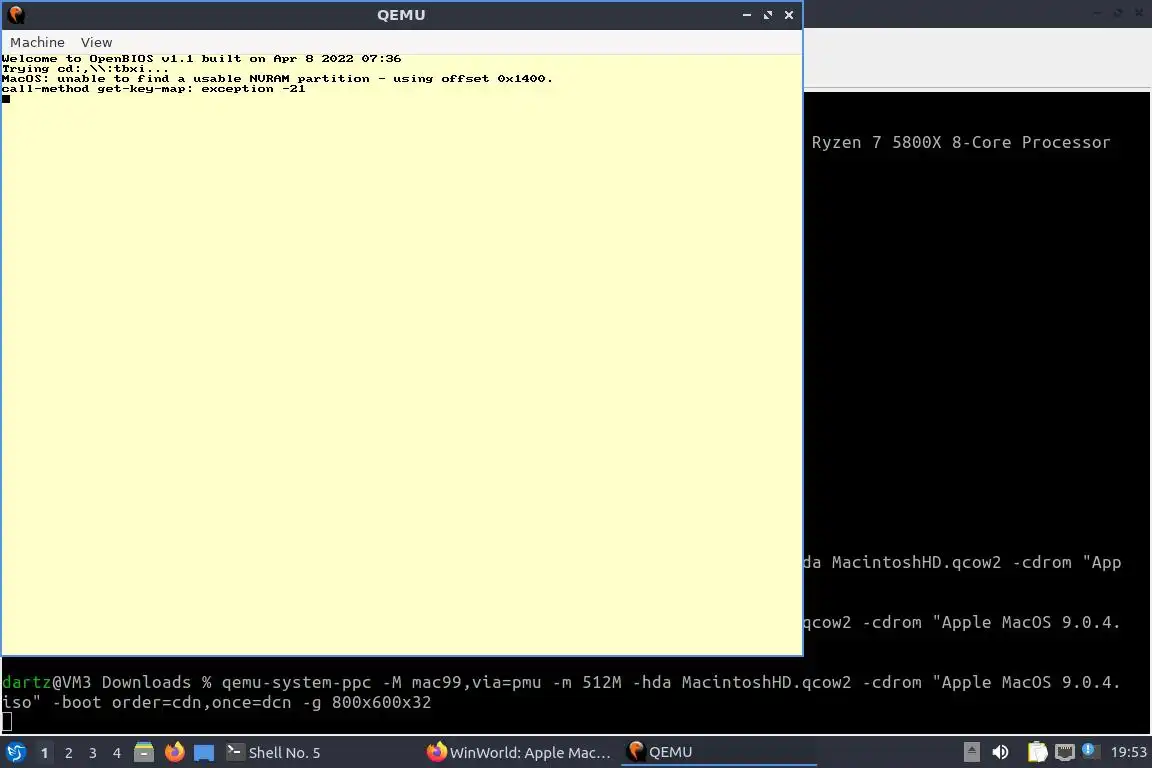The height and width of the screenshot is (768, 1152).
Task: Click '-boot order=cdn,once=dcn' text in terminal
Action: click(172, 703)
